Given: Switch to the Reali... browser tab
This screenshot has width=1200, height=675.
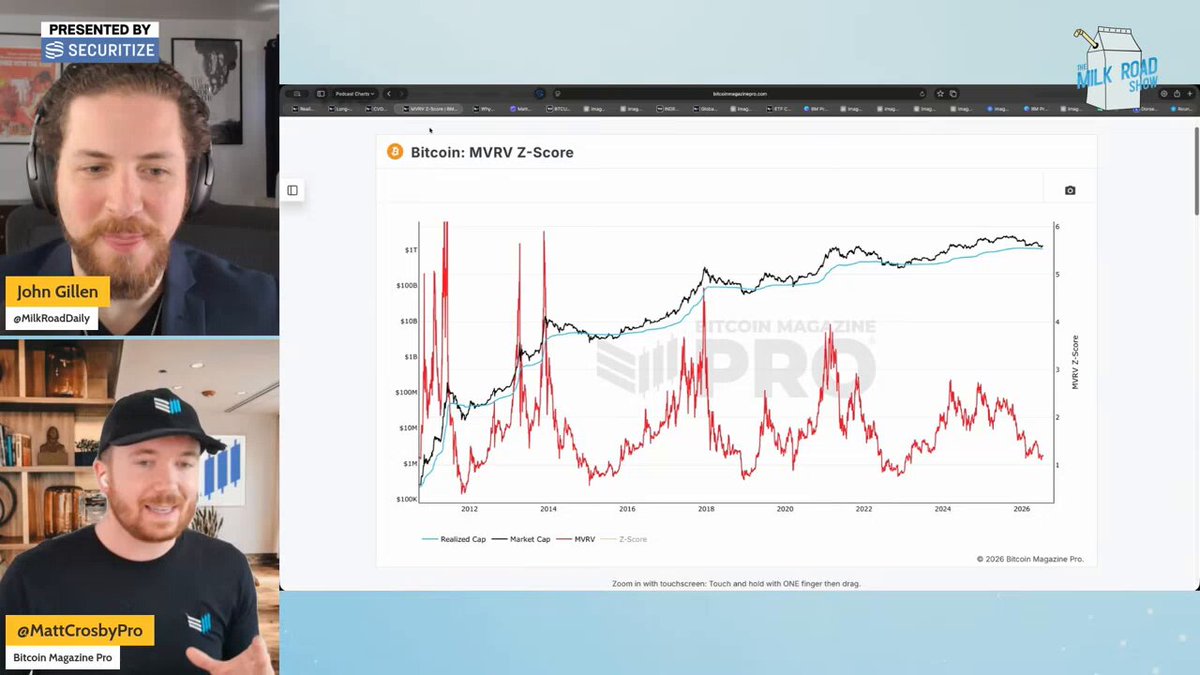Looking at the screenshot, I should point(302,108).
